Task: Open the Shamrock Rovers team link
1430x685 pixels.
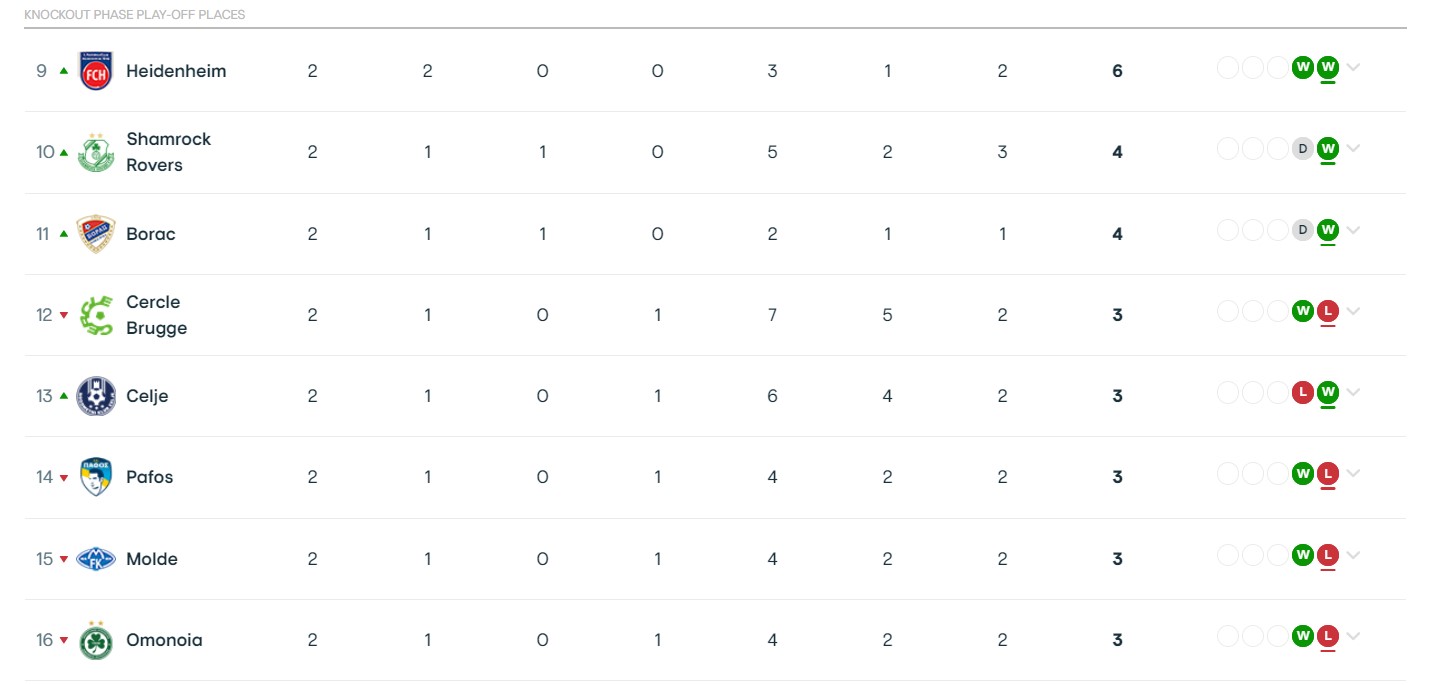Action: point(168,152)
